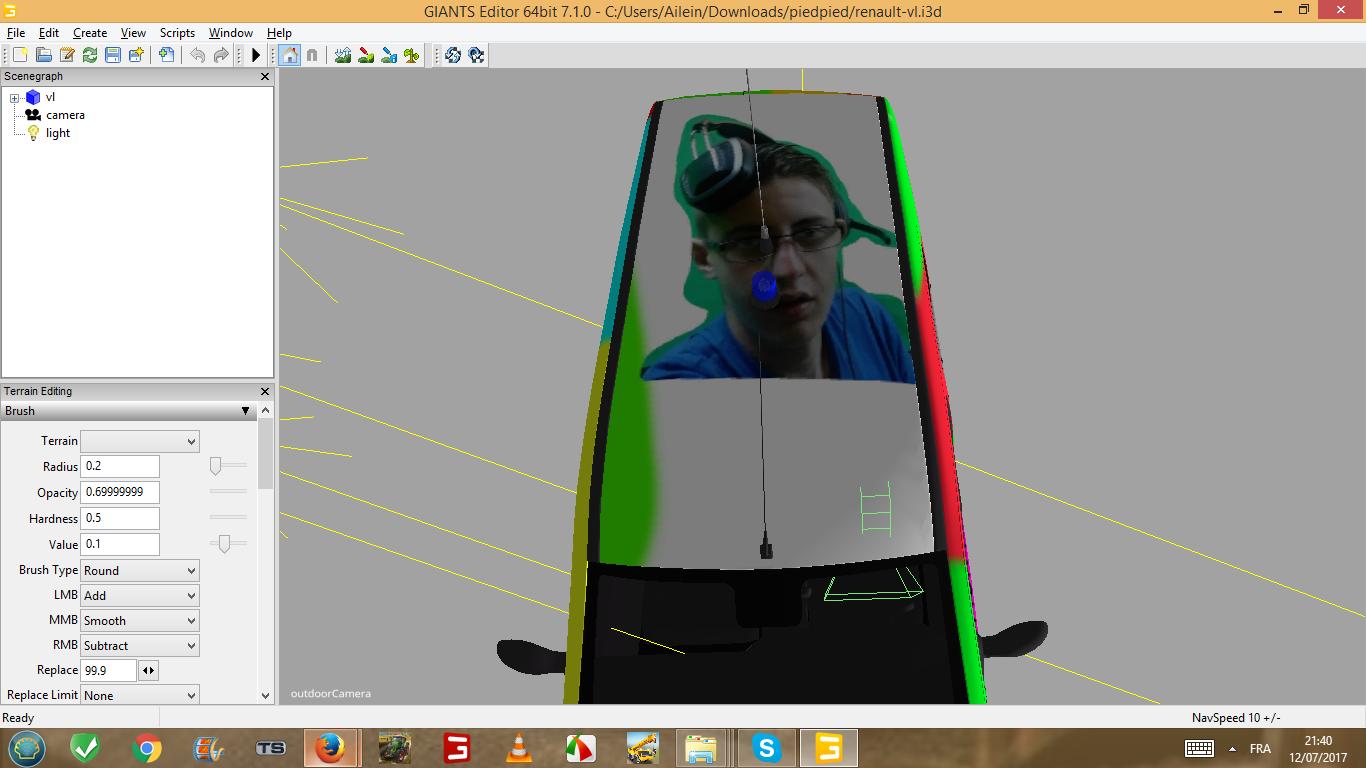Image resolution: width=1366 pixels, height=768 pixels.
Task: Open the Brush Type dropdown
Action: click(139, 570)
